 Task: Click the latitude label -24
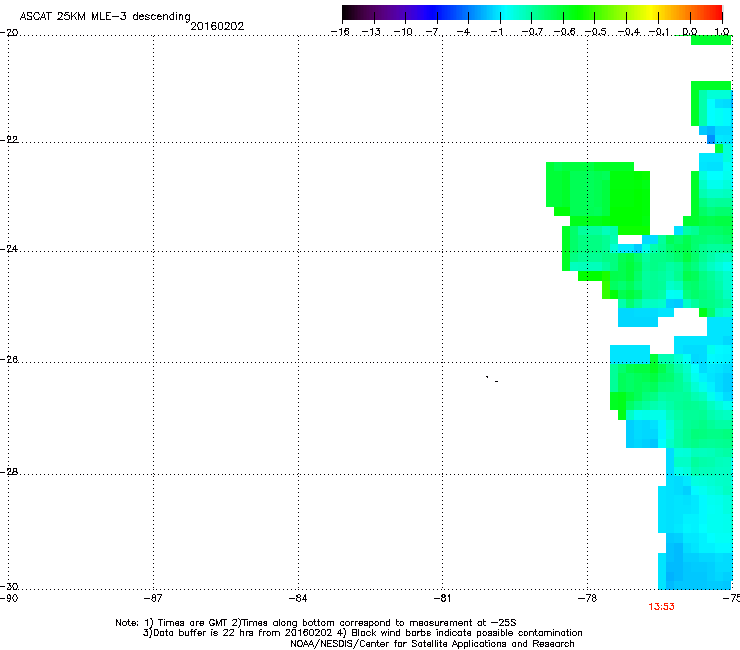pyautogui.click(x=9, y=249)
